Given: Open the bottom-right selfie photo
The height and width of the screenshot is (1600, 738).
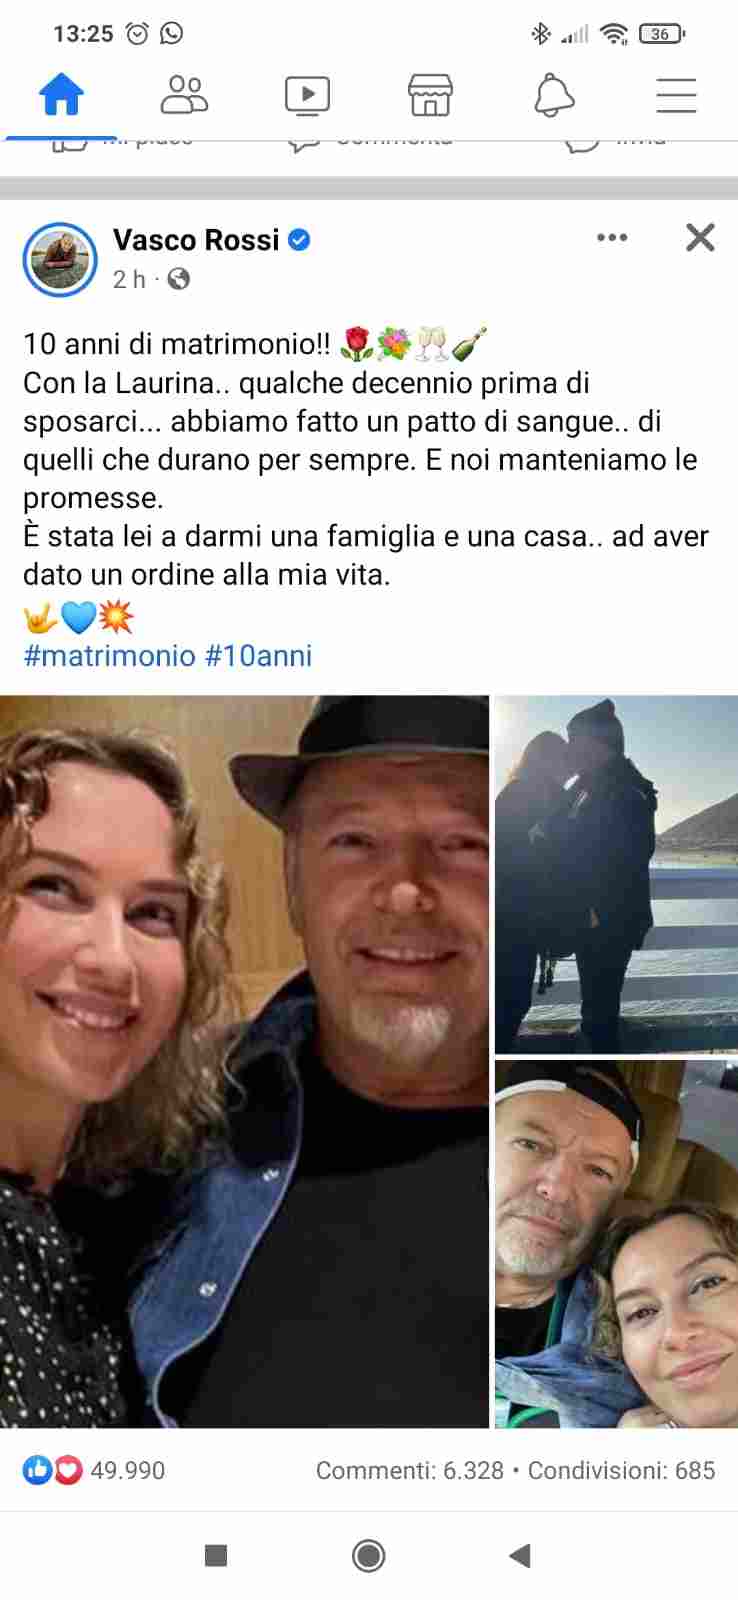Looking at the screenshot, I should pos(616,1244).
